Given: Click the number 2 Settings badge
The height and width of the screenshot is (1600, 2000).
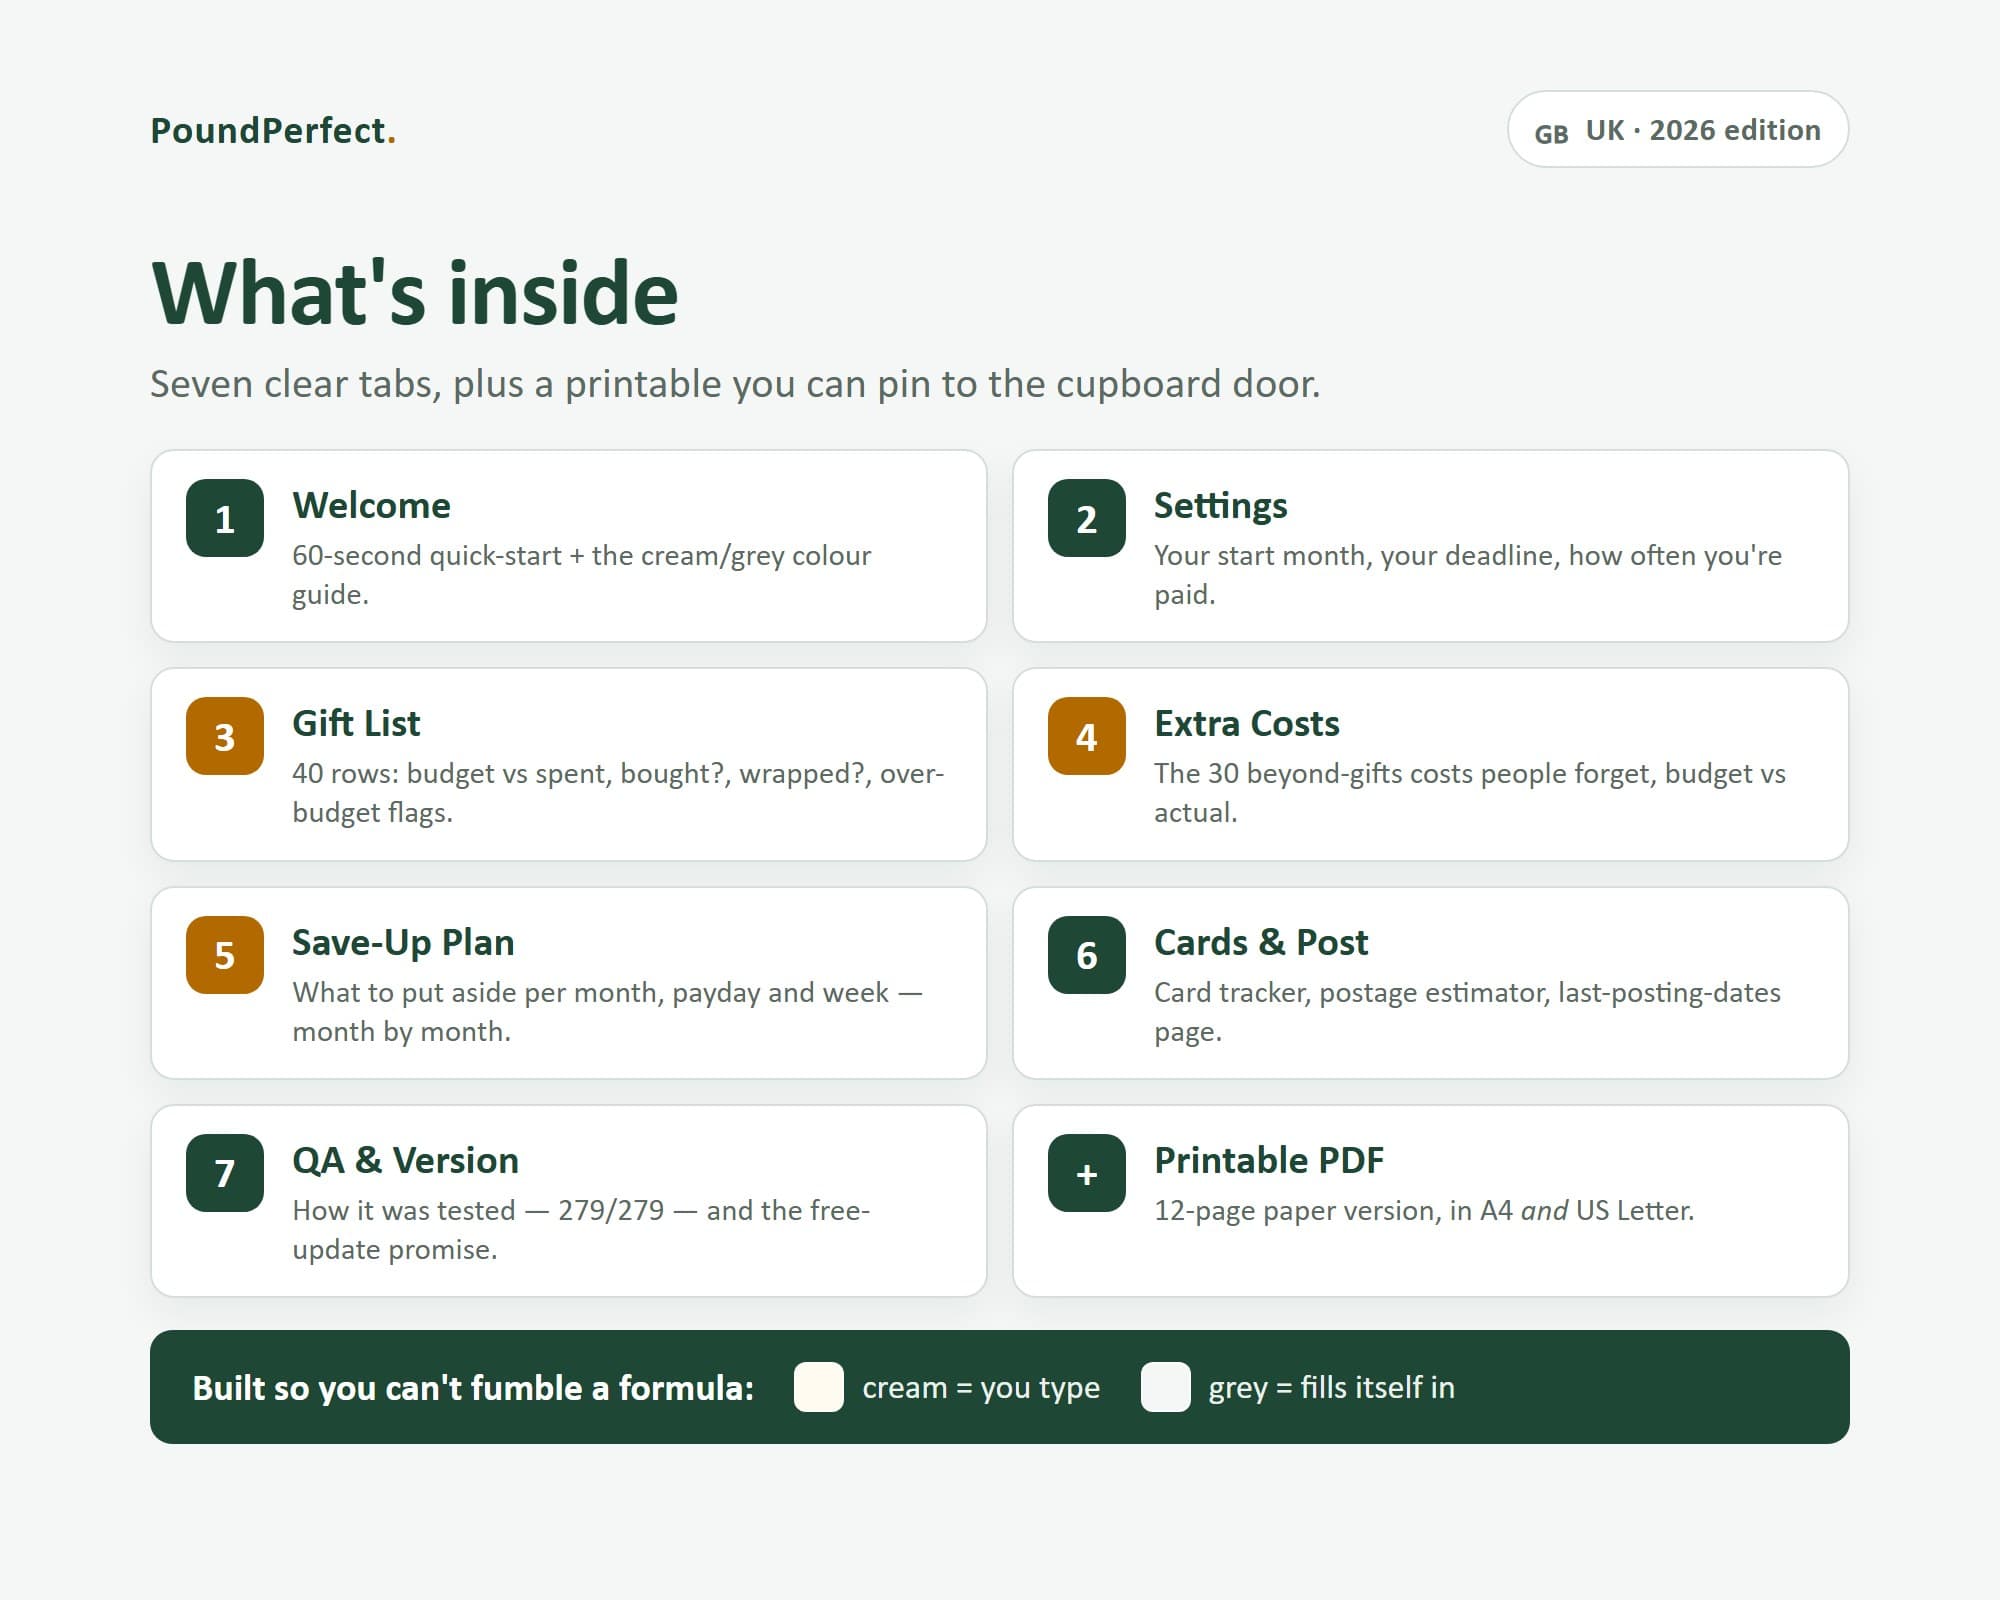Looking at the screenshot, I should 1087,518.
